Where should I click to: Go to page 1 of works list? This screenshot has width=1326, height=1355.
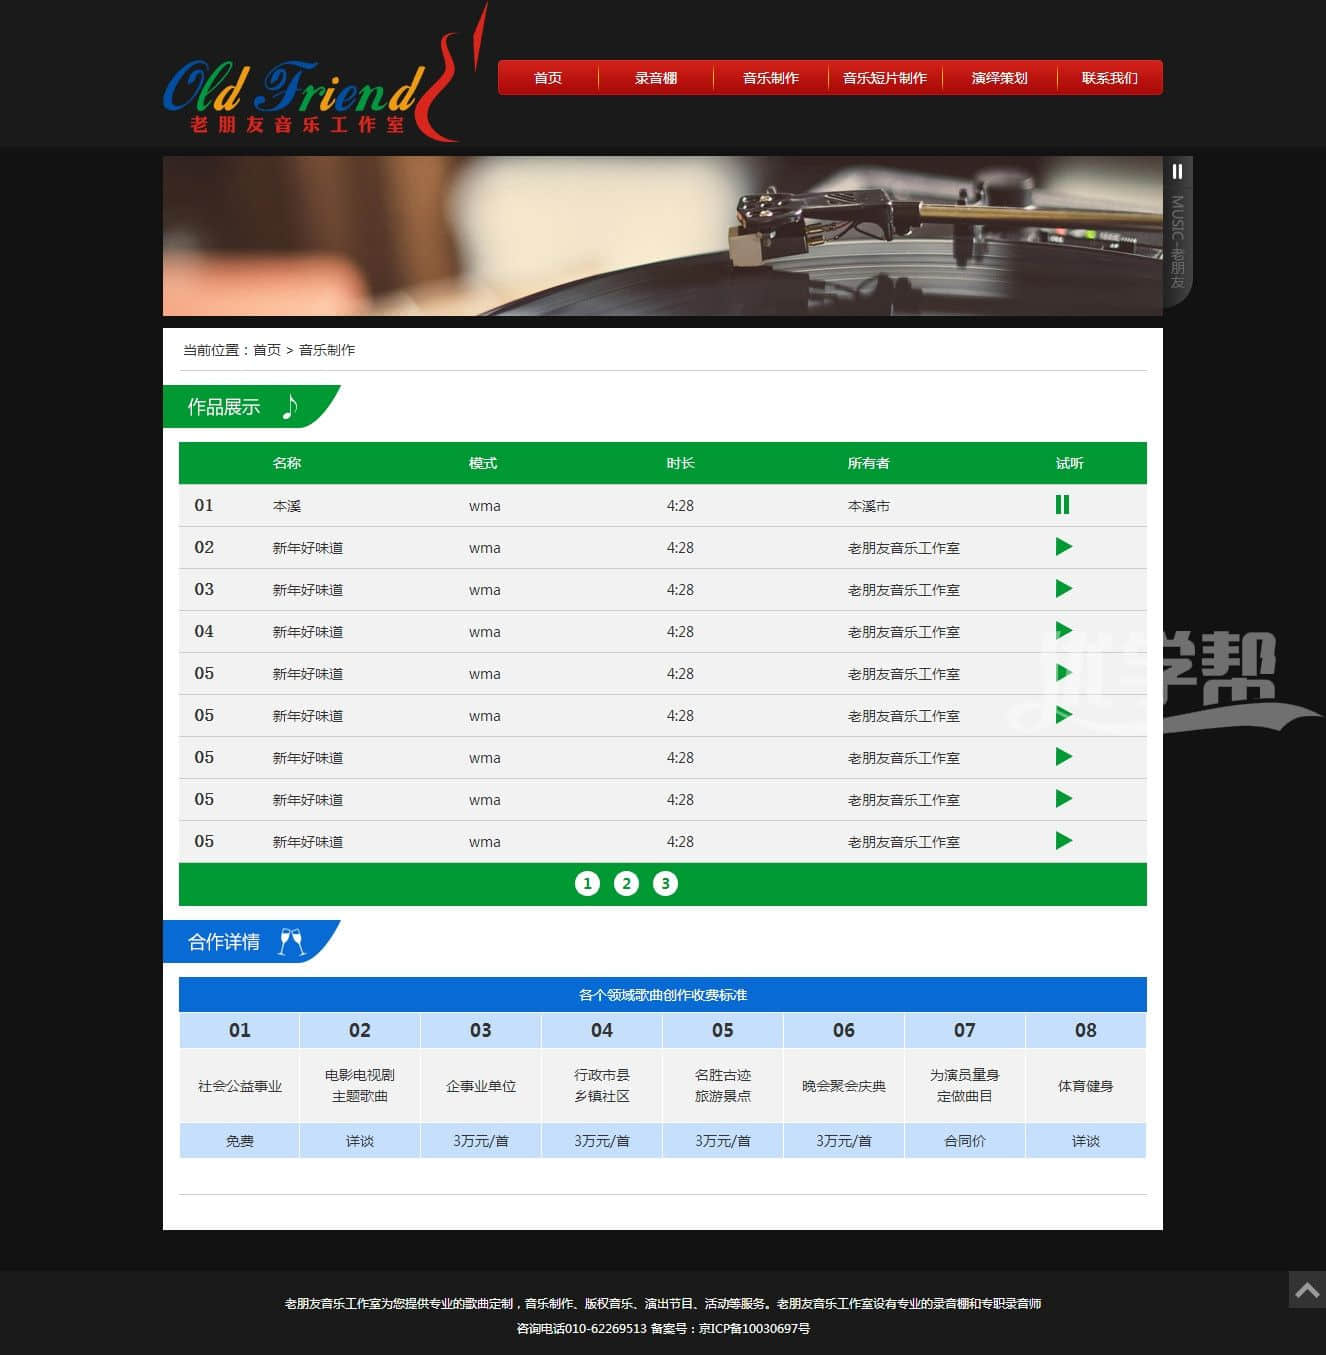pyautogui.click(x=587, y=884)
